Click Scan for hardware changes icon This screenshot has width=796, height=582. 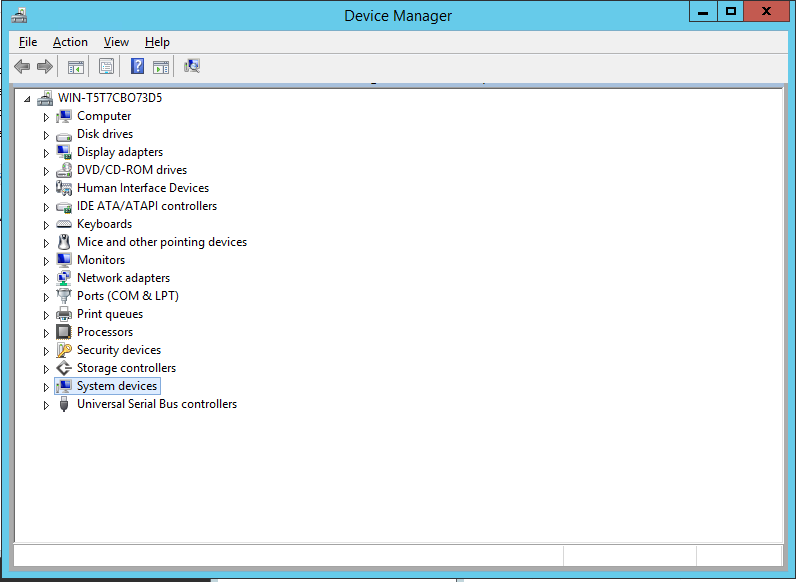(x=192, y=66)
